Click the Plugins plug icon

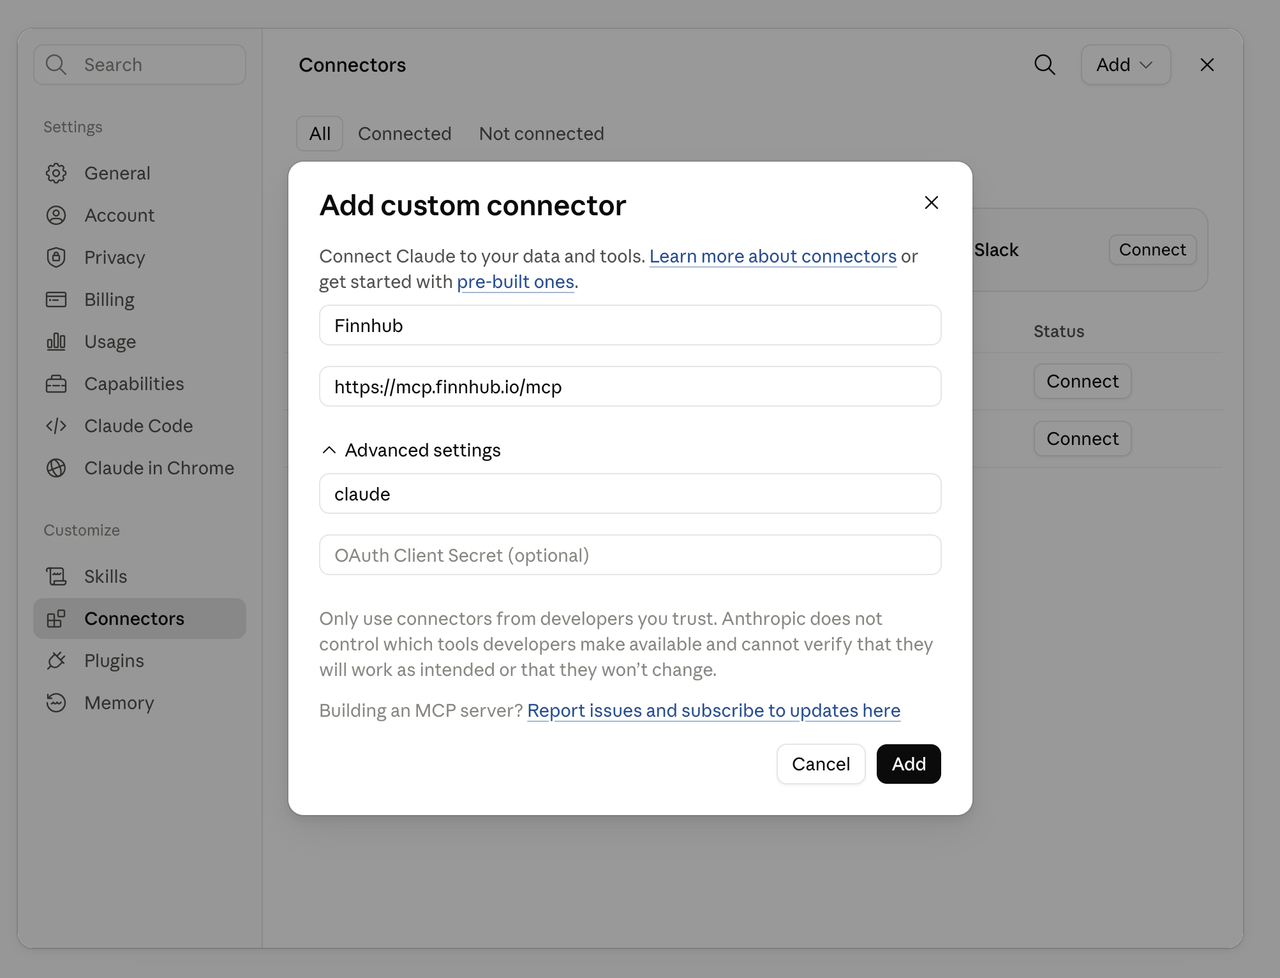pyautogui.click(x=56, y=660)
